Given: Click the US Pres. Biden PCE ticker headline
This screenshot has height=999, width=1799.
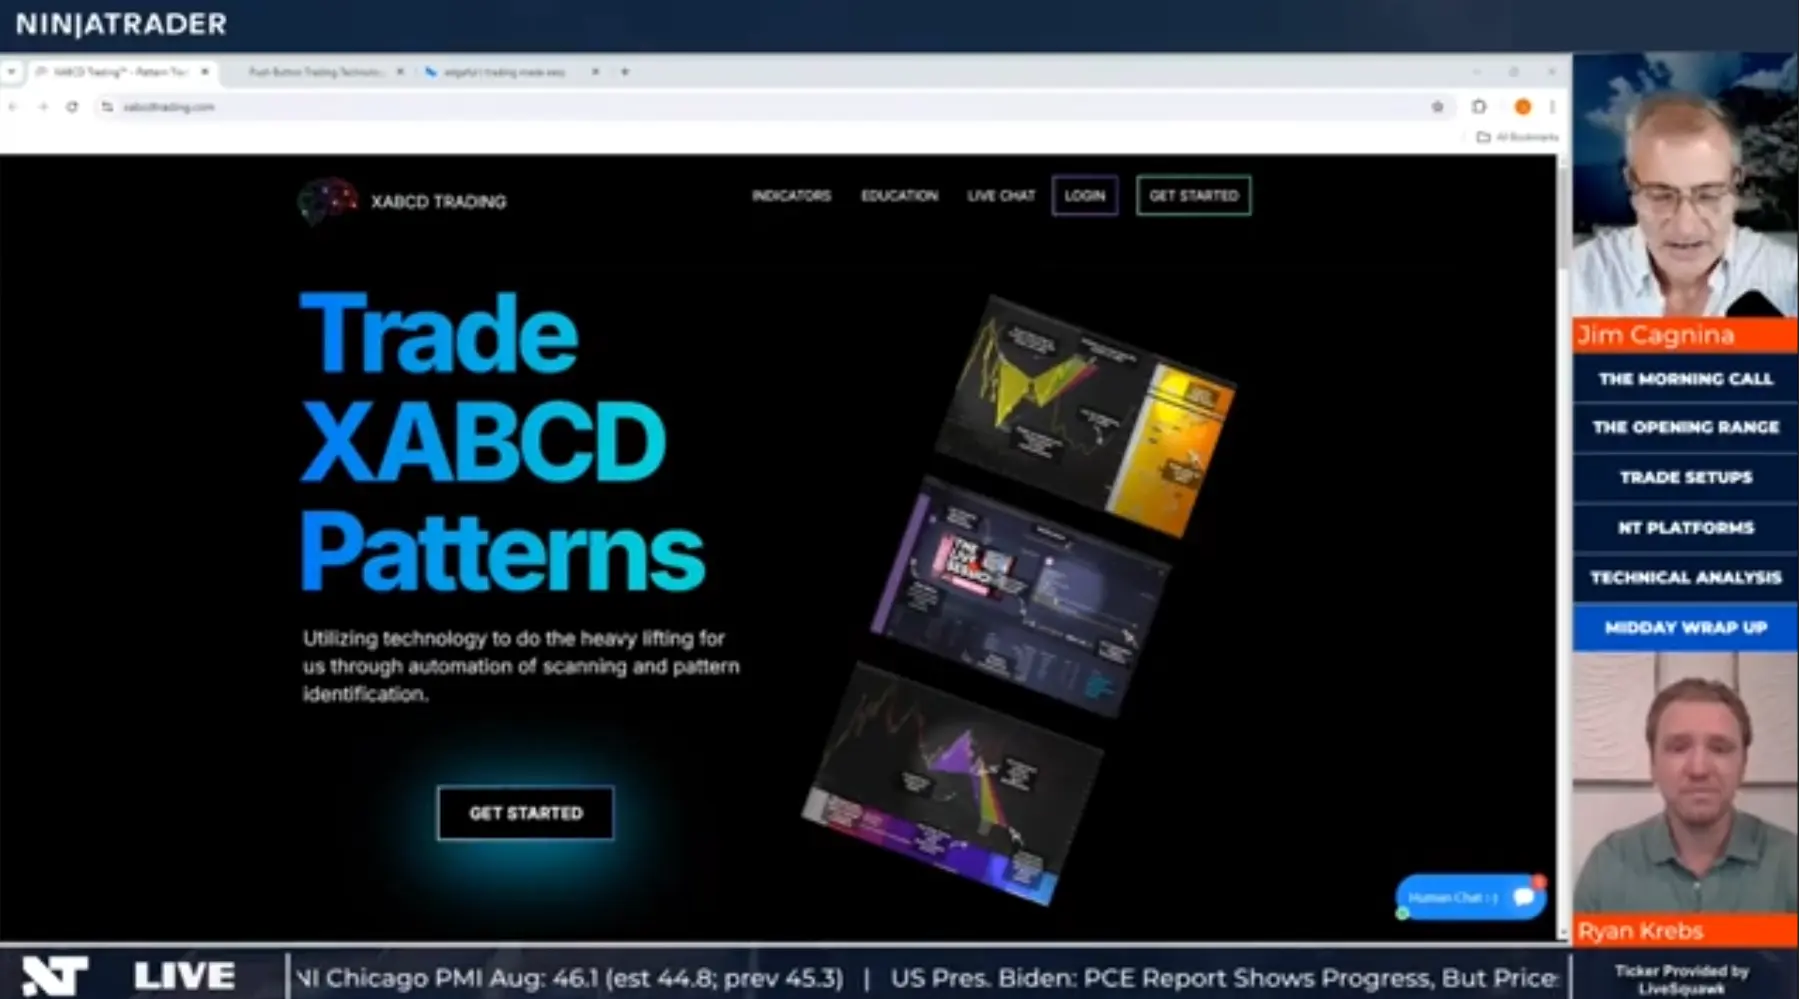Looking at the screenshot, I should [1225, 977].
